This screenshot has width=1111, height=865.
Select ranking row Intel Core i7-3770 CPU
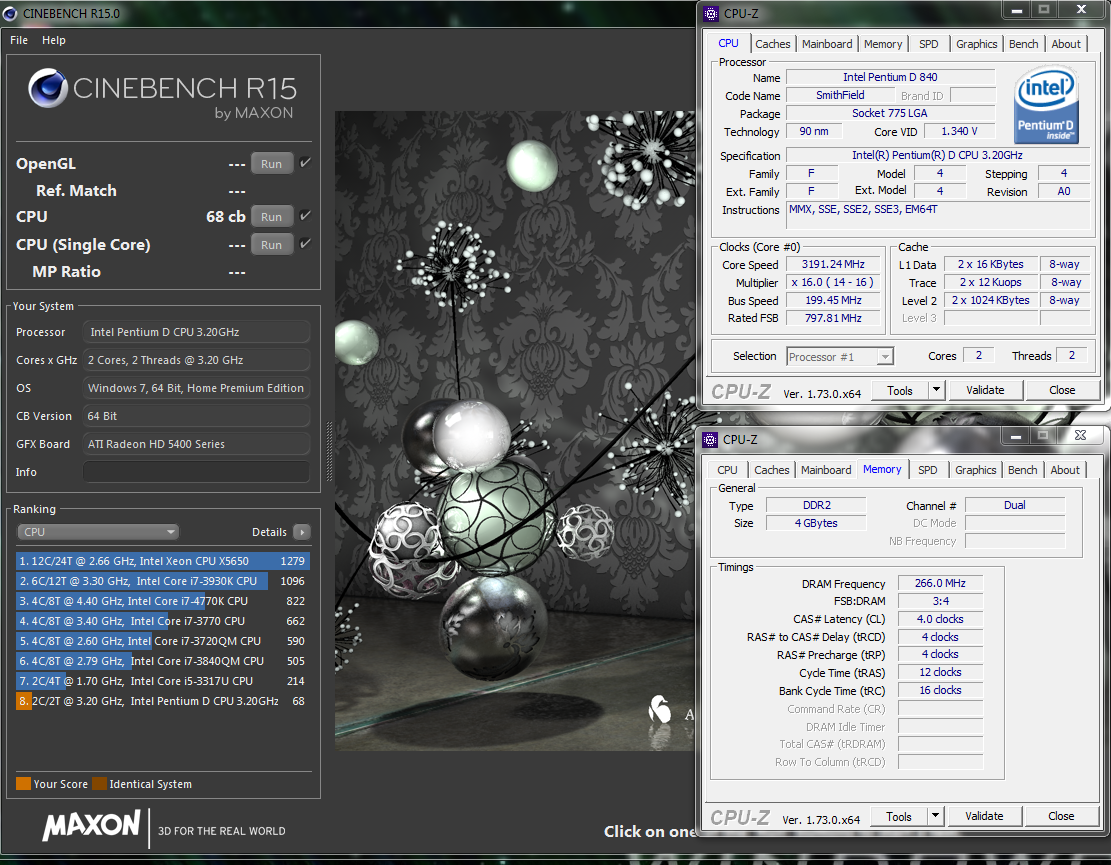tap(162, 621)
